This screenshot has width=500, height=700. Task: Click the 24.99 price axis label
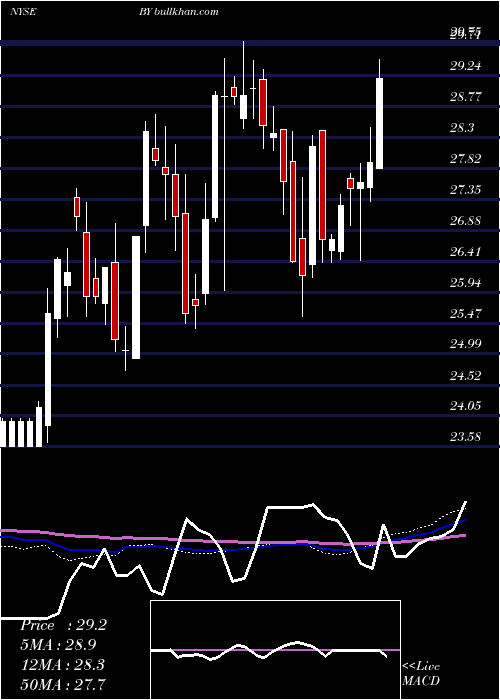(466, 344)
